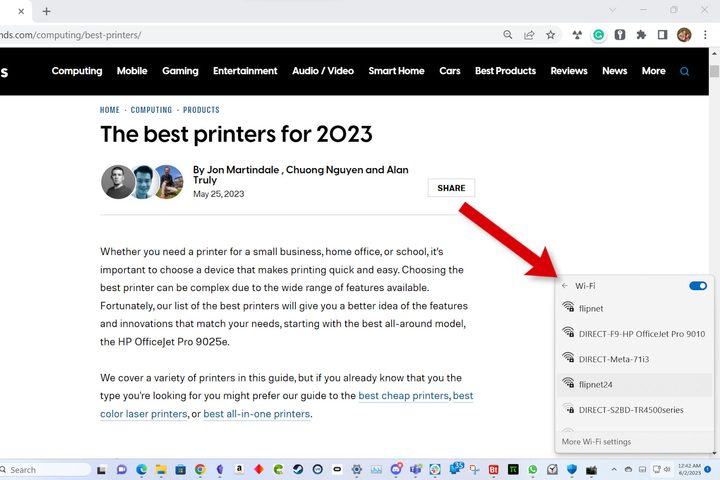Click the radiation-symbol extension icon

point(577,35)
